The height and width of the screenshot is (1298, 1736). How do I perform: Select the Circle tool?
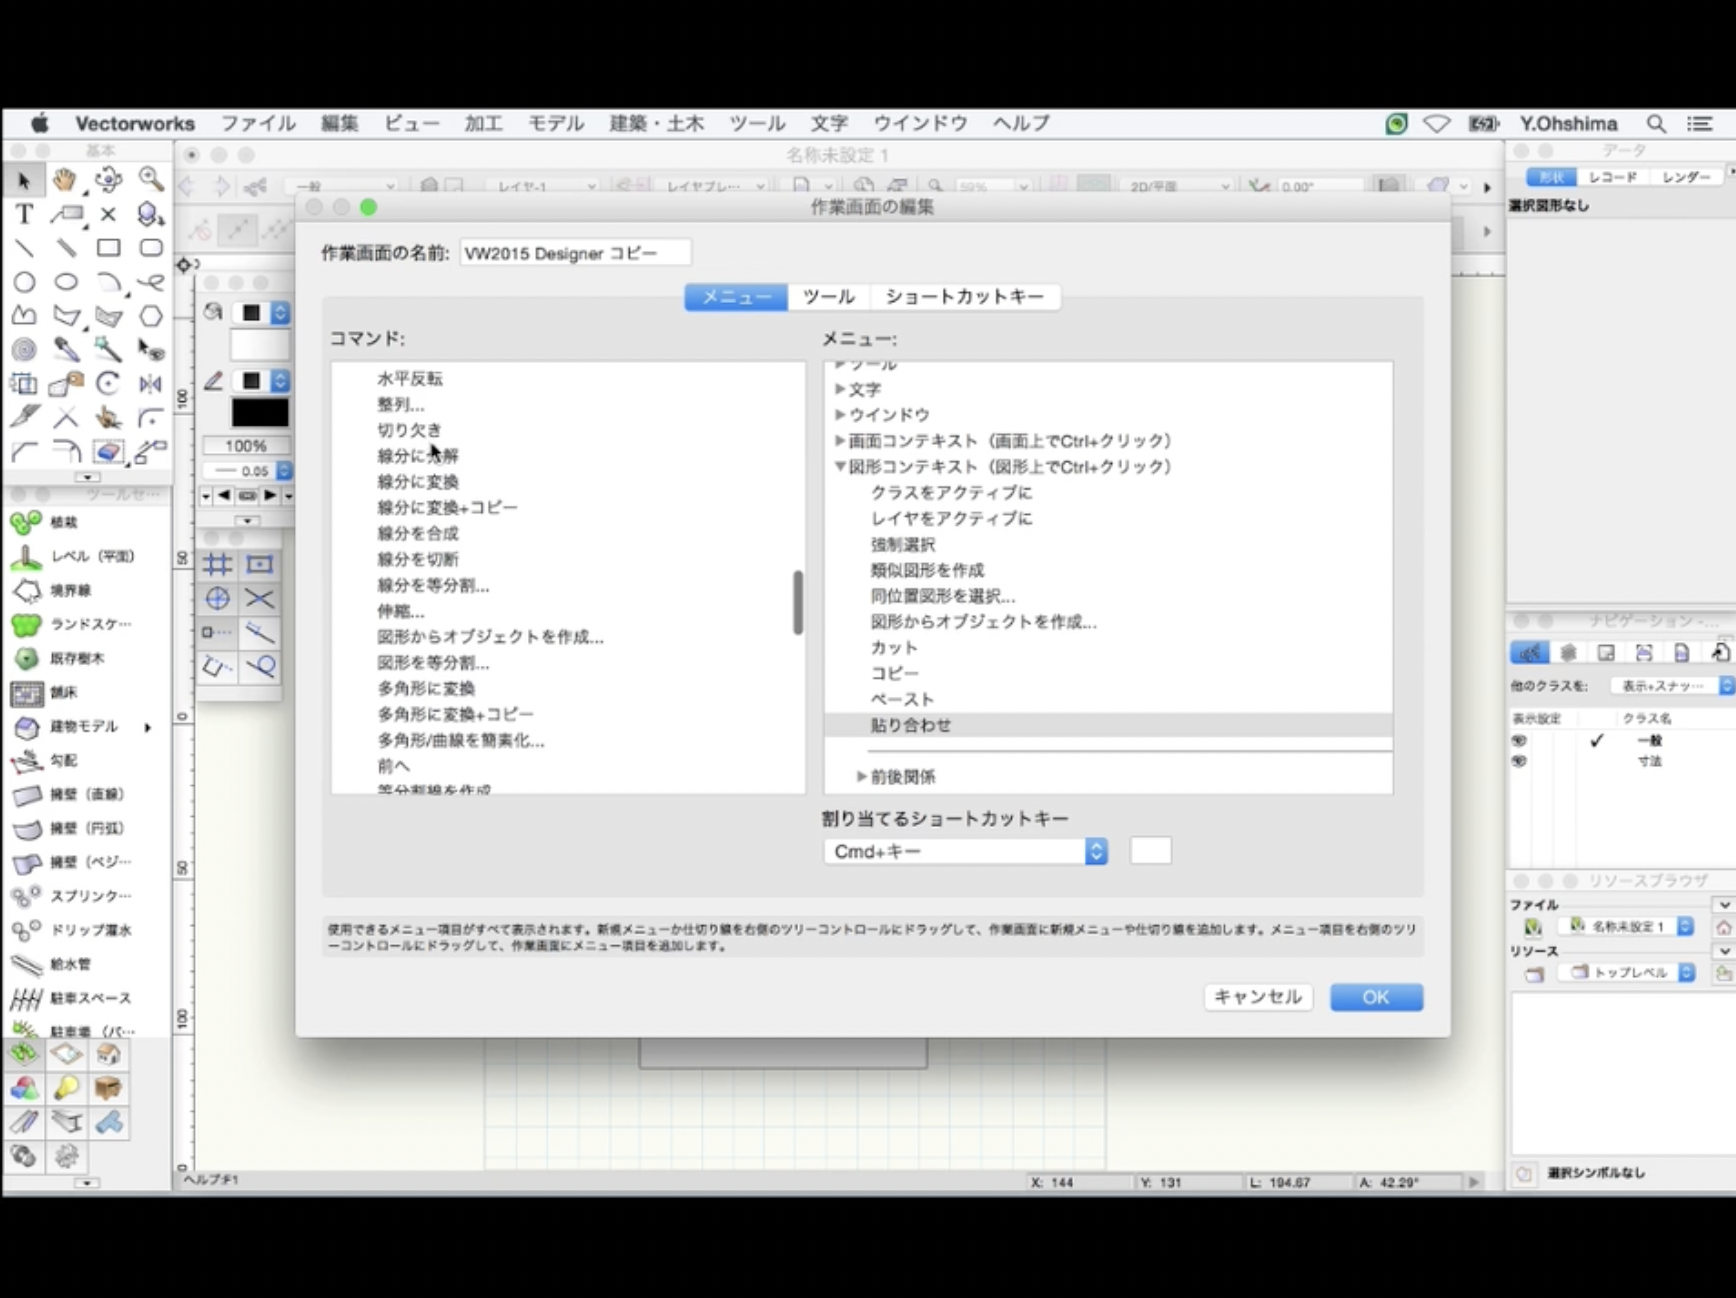[24, 282]
